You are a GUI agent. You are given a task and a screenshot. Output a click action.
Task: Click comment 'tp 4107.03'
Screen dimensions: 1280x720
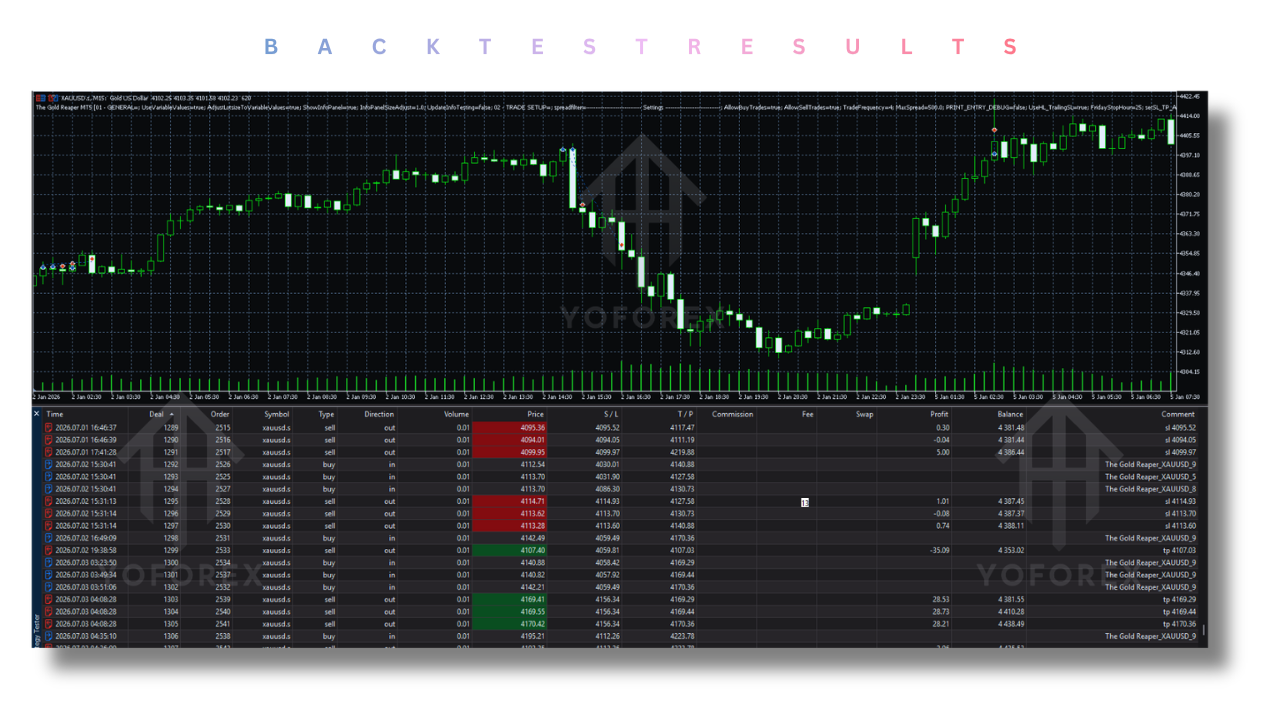(x=1179, y=550)
